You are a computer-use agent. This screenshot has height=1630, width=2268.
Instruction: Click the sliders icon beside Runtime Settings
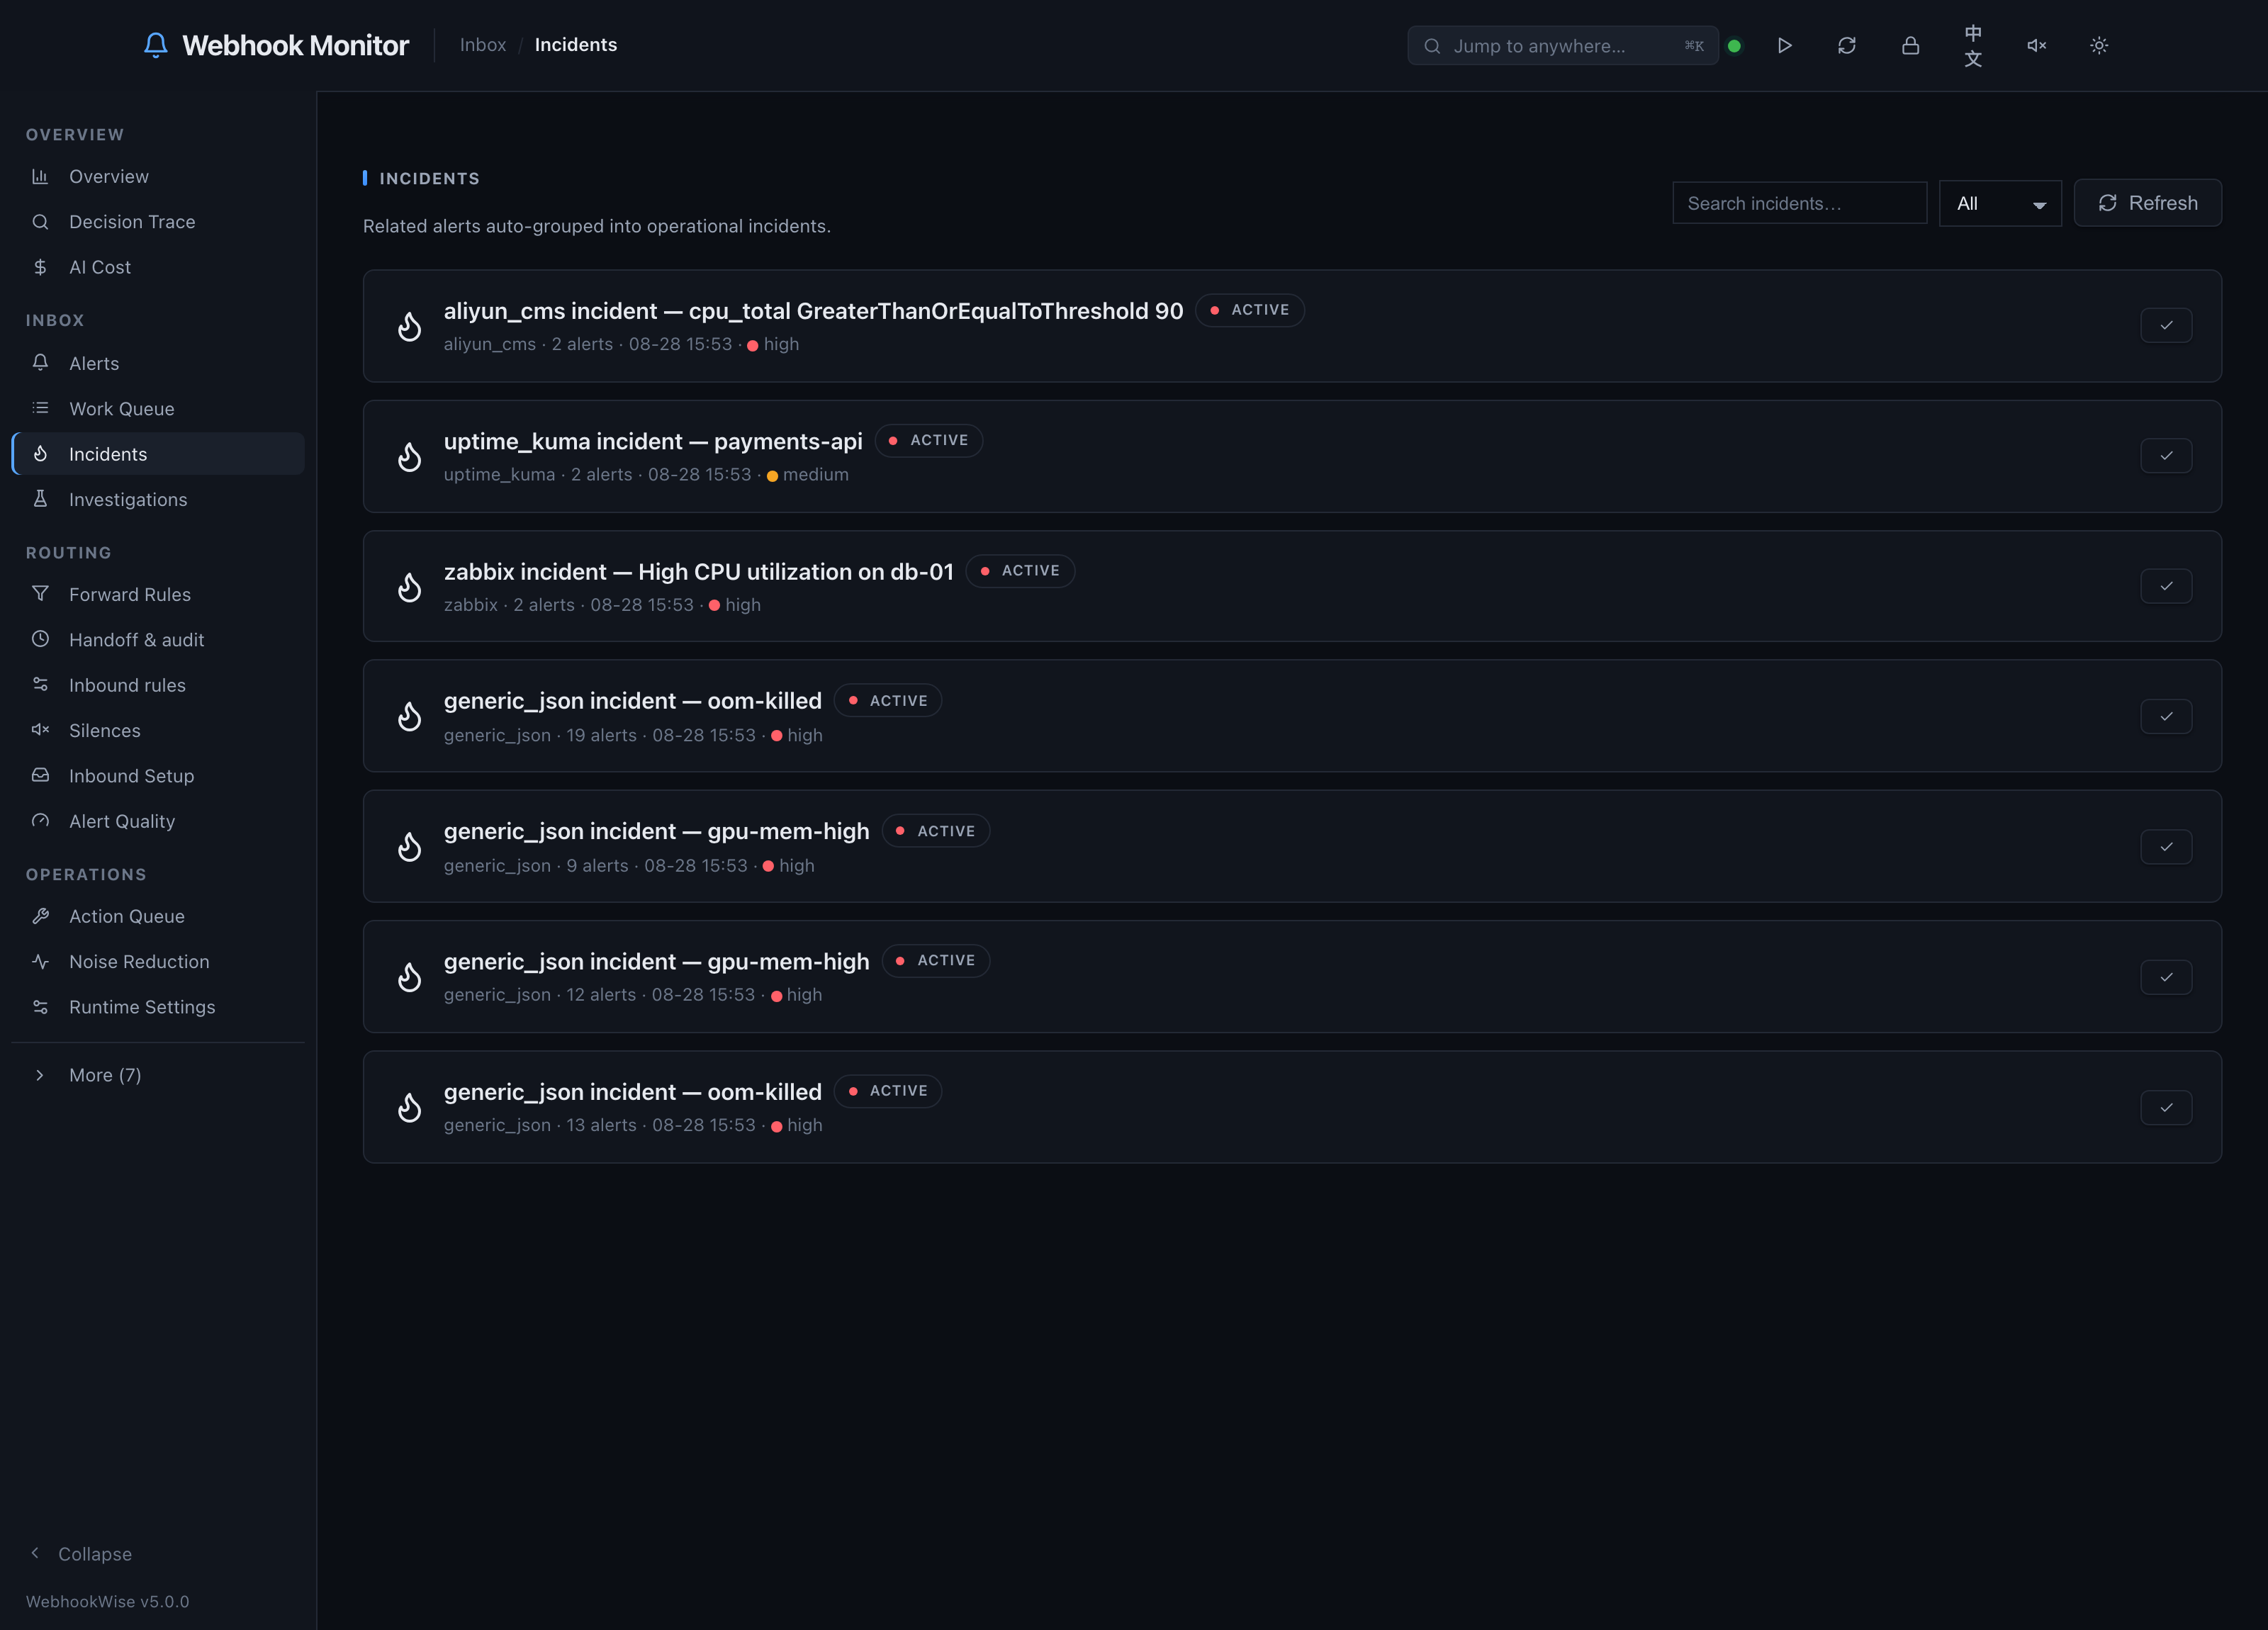(x=40, y=1007)
